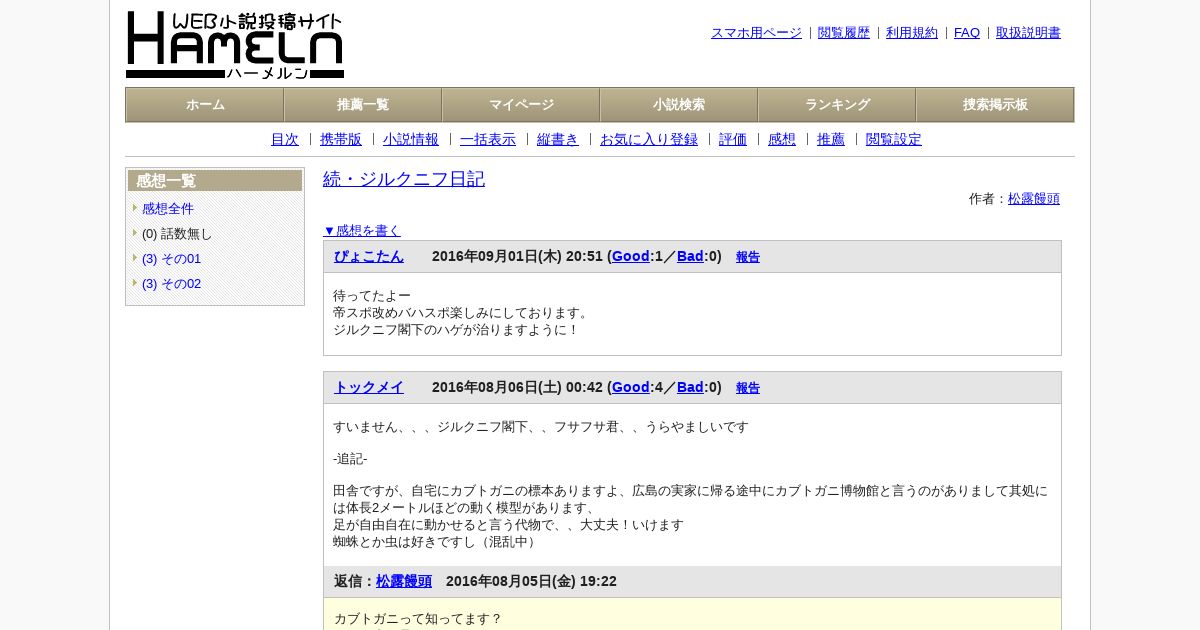The width and height of the screenshot is (1200, 630).
Task: Open マイページ in the navigation bar
Action: [521, 105]
